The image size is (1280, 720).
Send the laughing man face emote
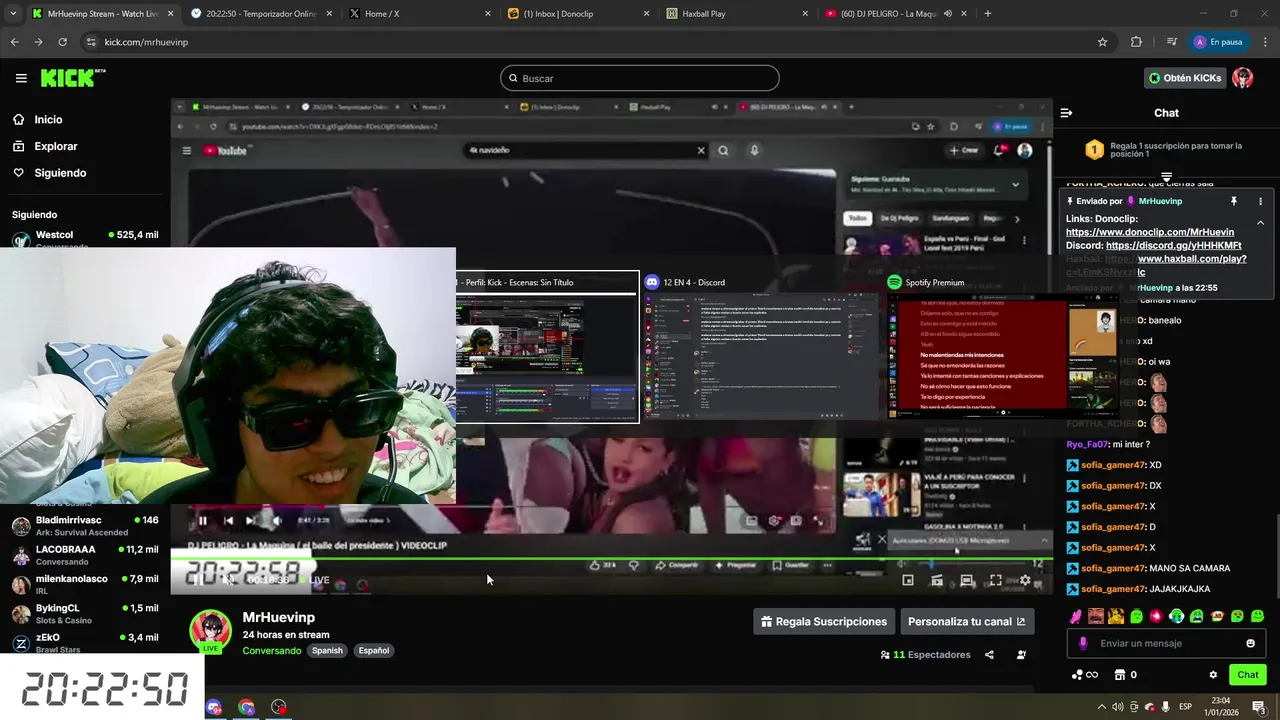tap(1096, 616)
